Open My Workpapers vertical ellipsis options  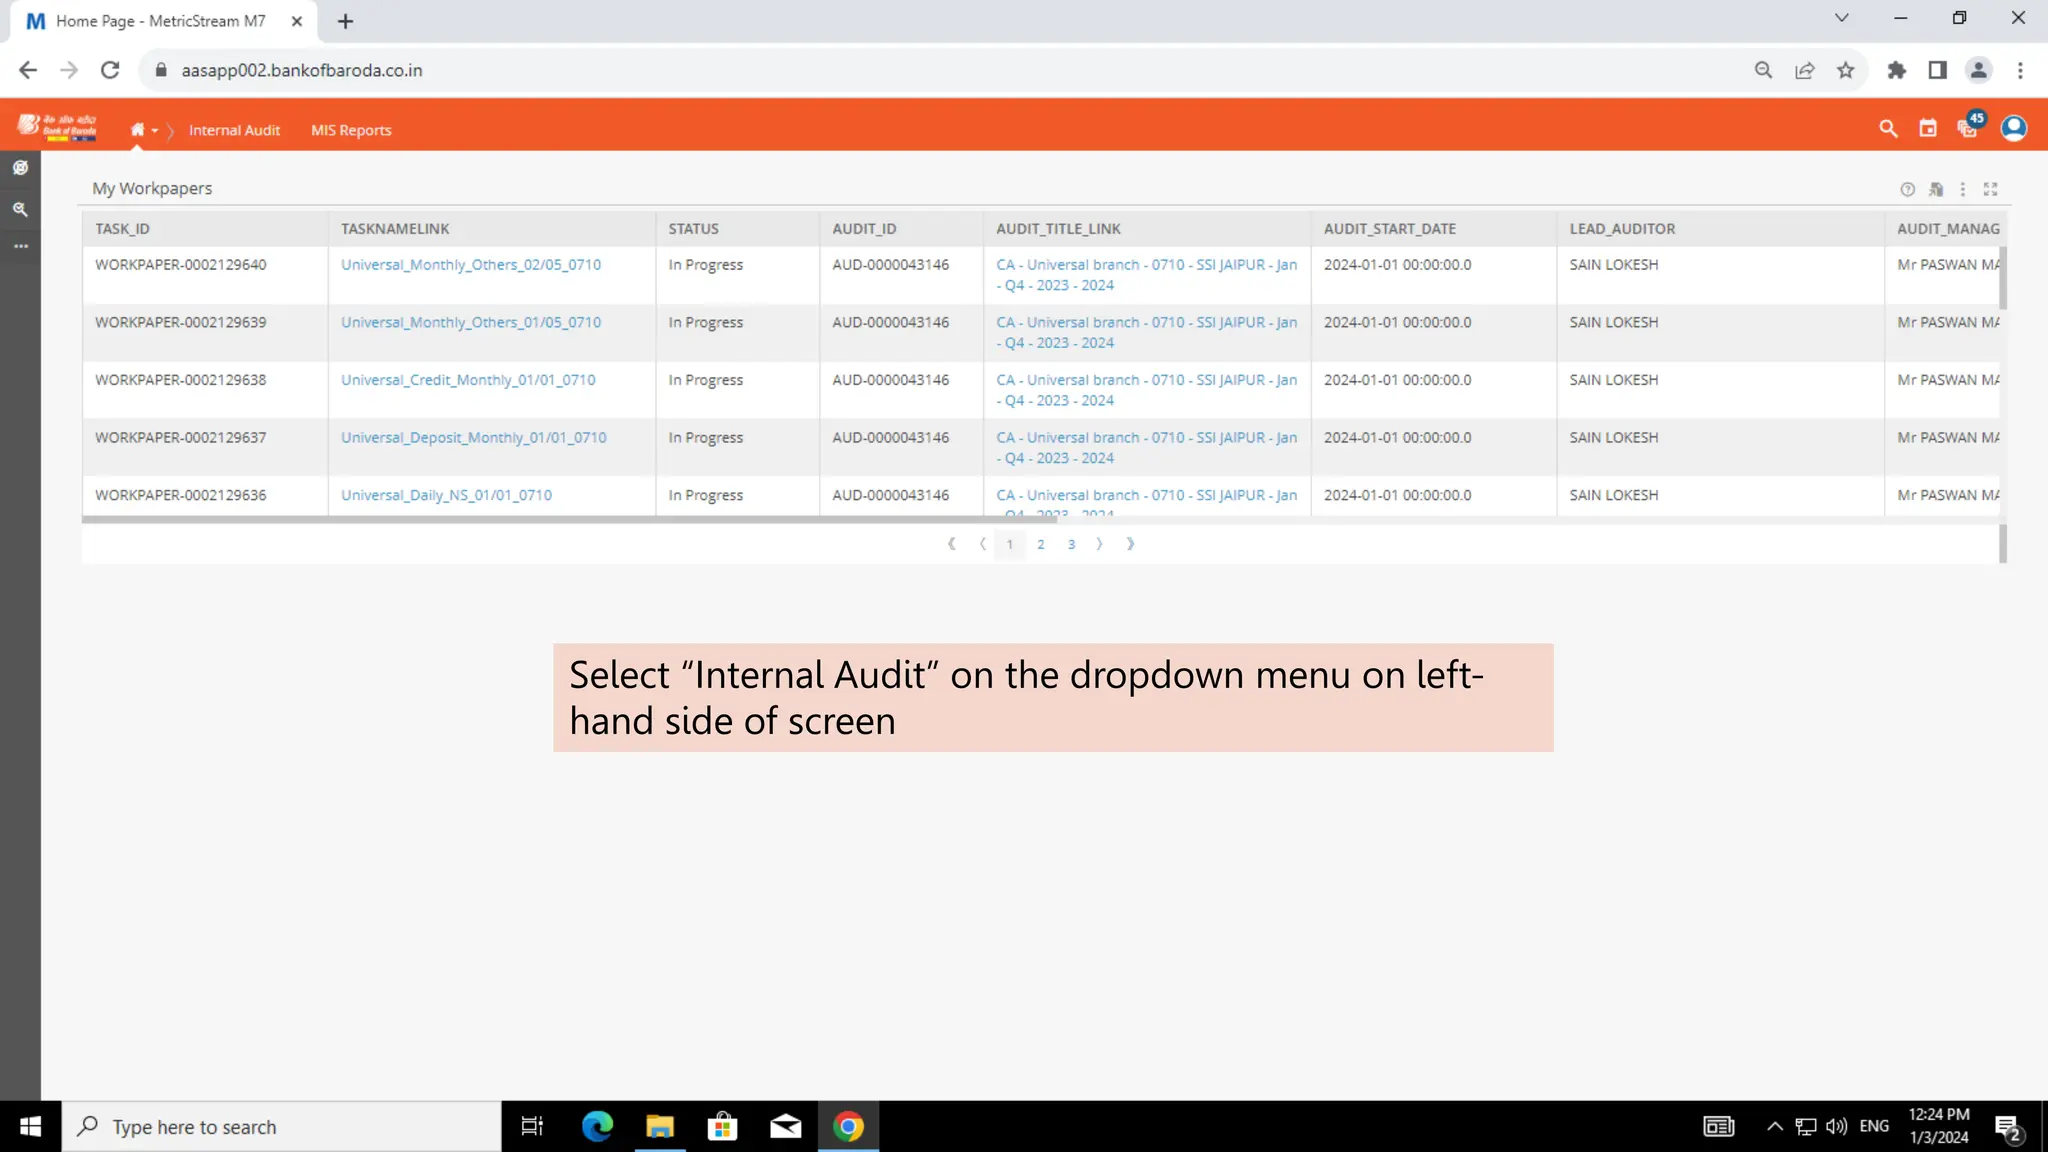coord(1962,189)
